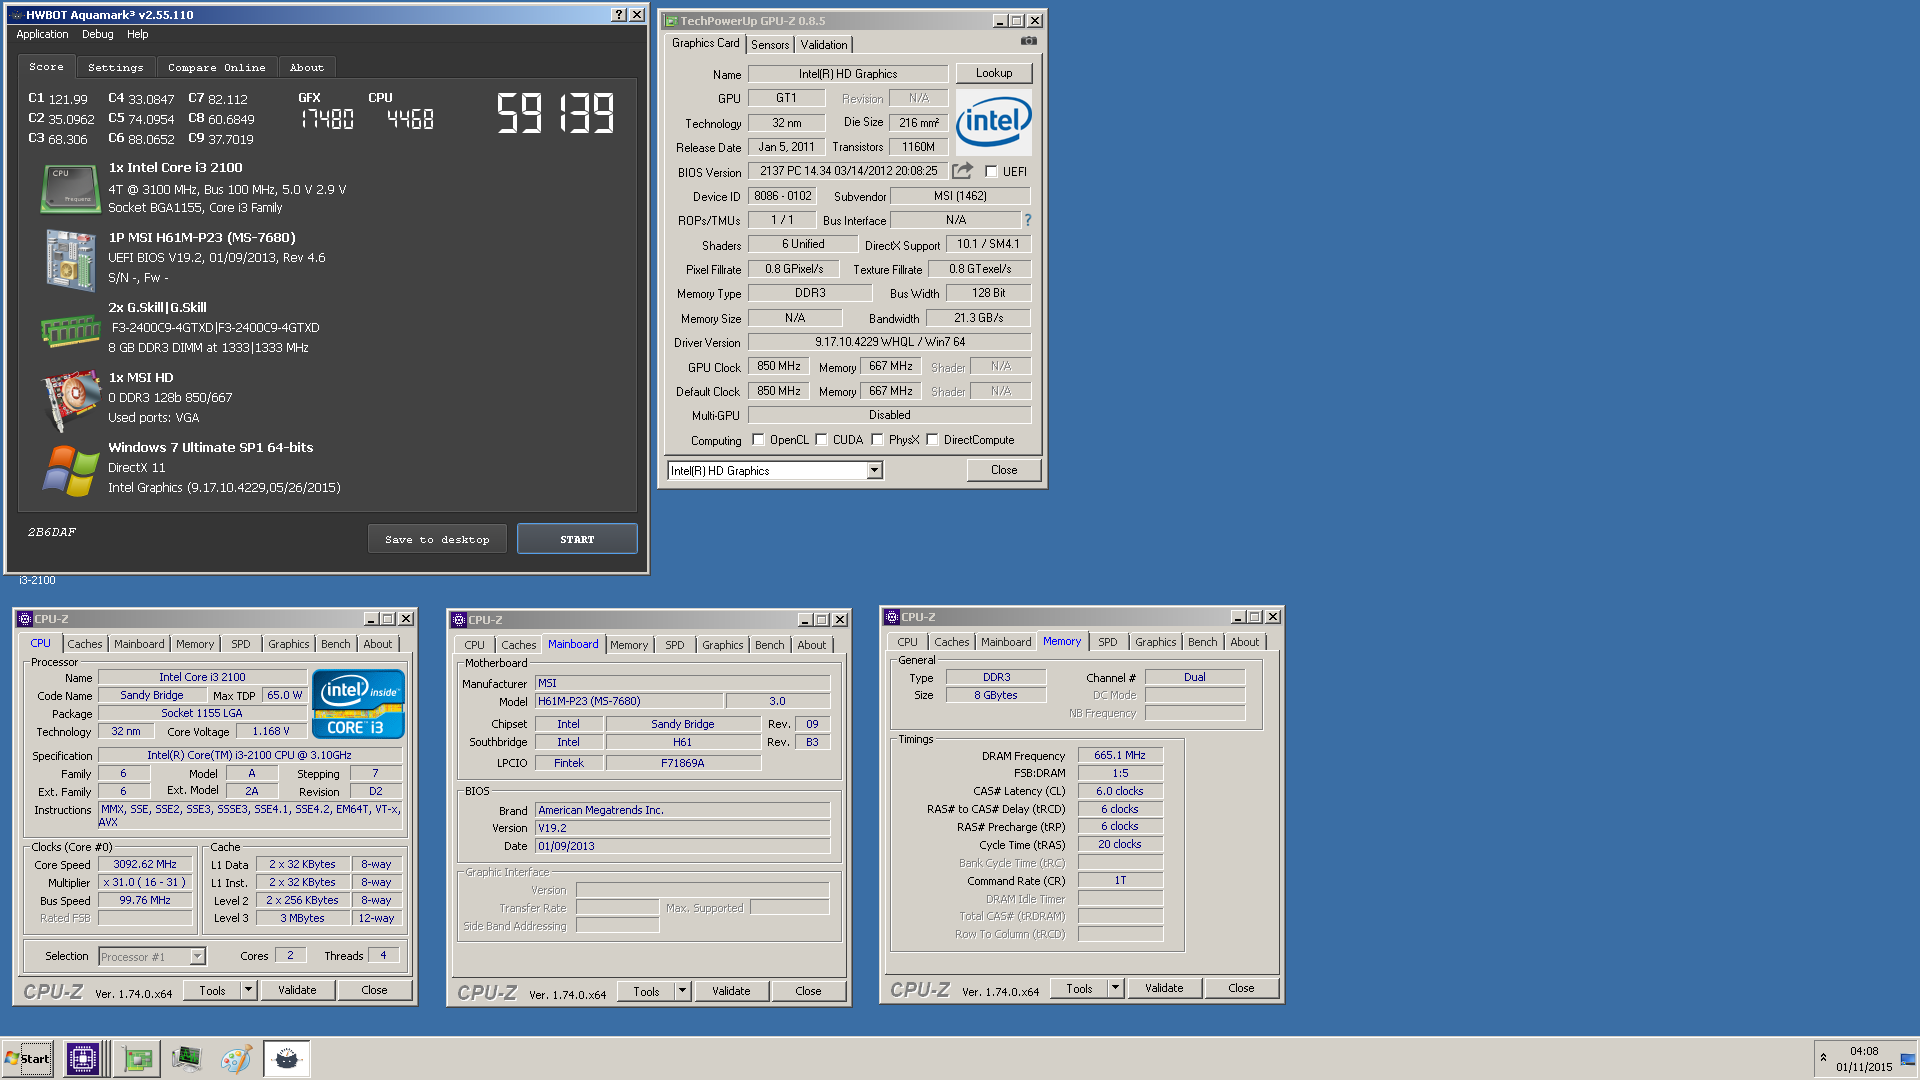Click the CPU chip icon in Aquamark
Viewport: 1920px width, 1080px height.
[x=70, y=188]
